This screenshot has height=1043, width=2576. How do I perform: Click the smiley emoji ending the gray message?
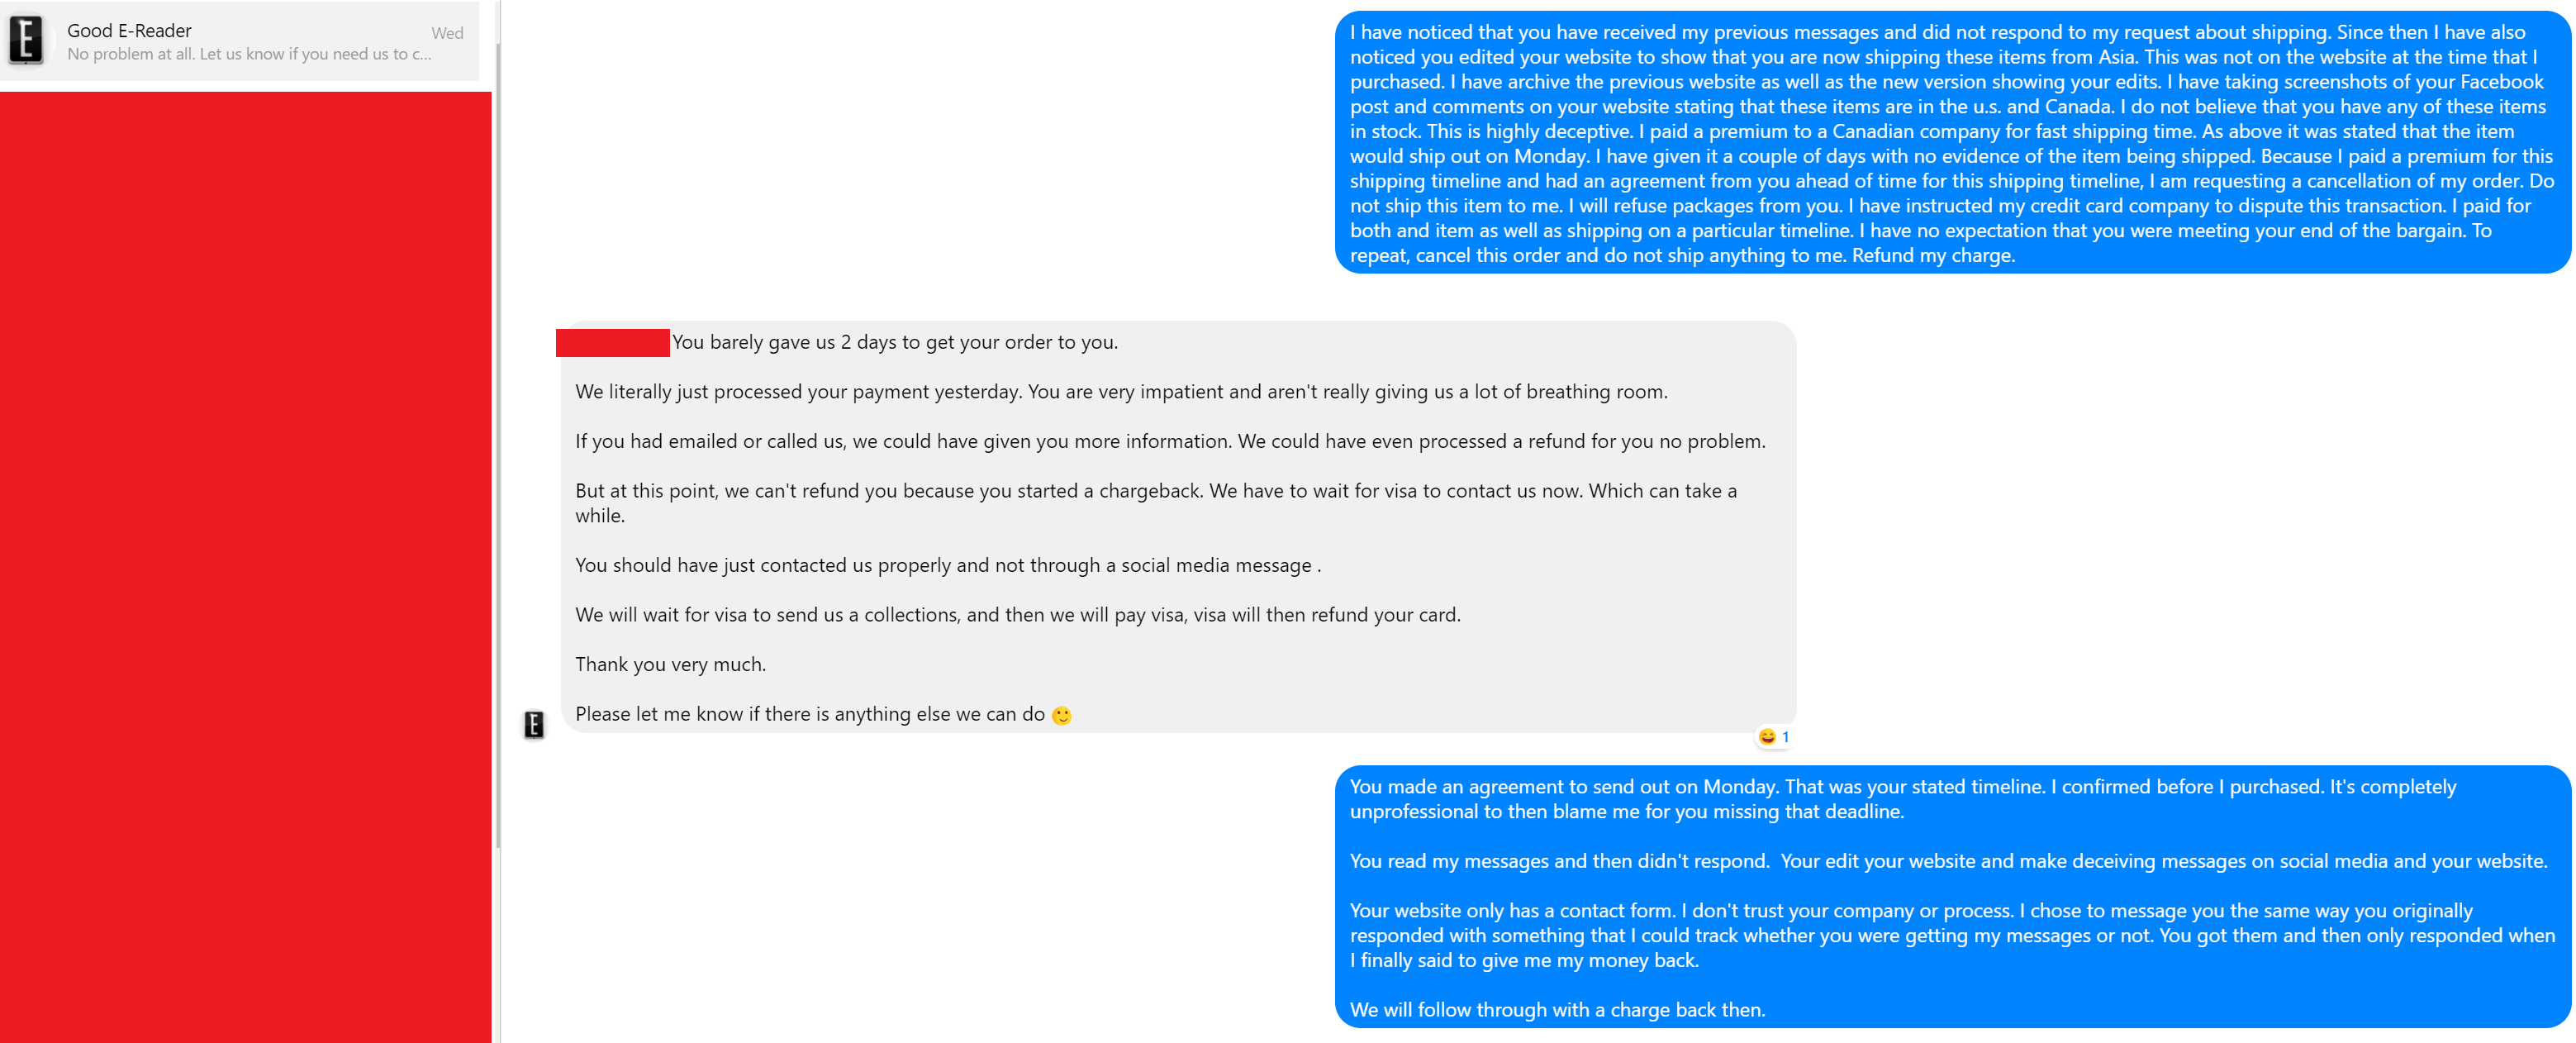(1061, 715)
